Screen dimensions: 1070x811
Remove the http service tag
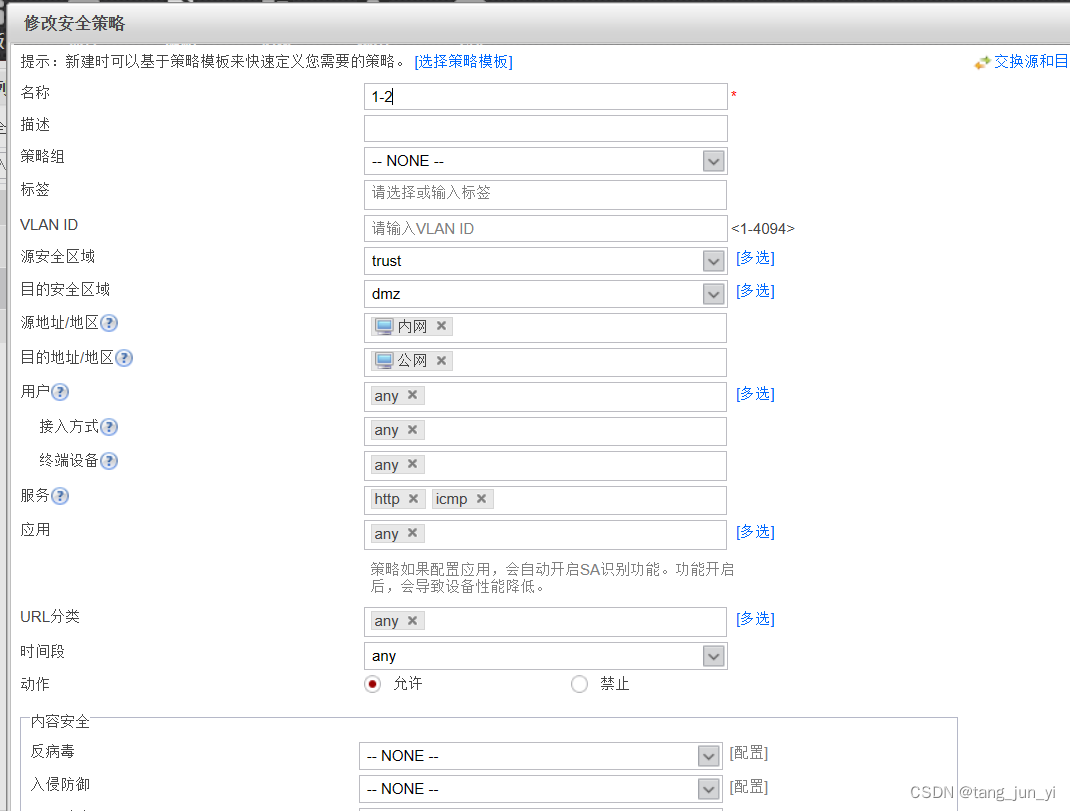pyautogui.click(x=413, y=498)
